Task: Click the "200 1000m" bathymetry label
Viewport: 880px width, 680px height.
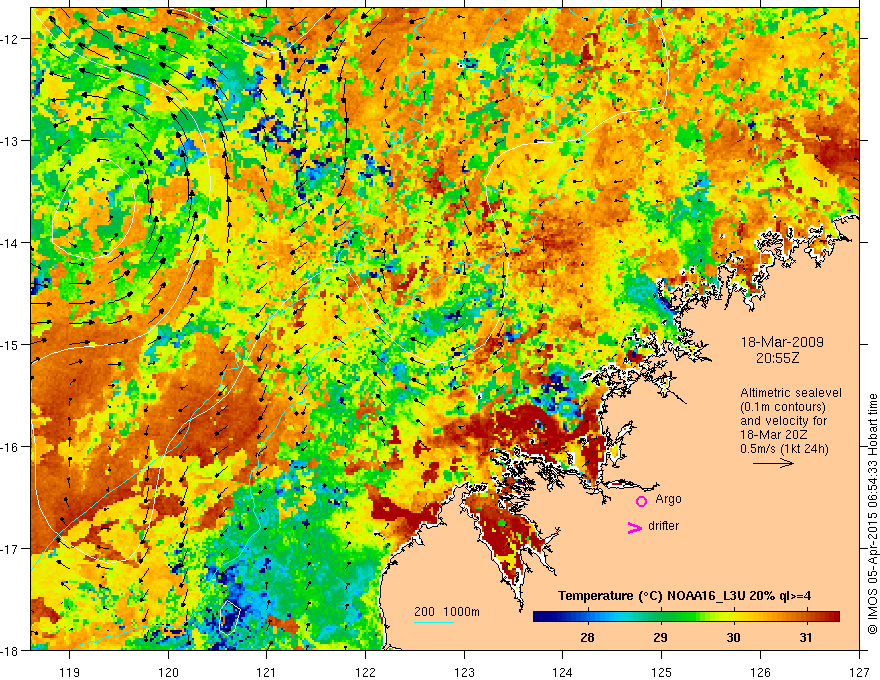Action: pyautogui.click(x=447, y=612)
